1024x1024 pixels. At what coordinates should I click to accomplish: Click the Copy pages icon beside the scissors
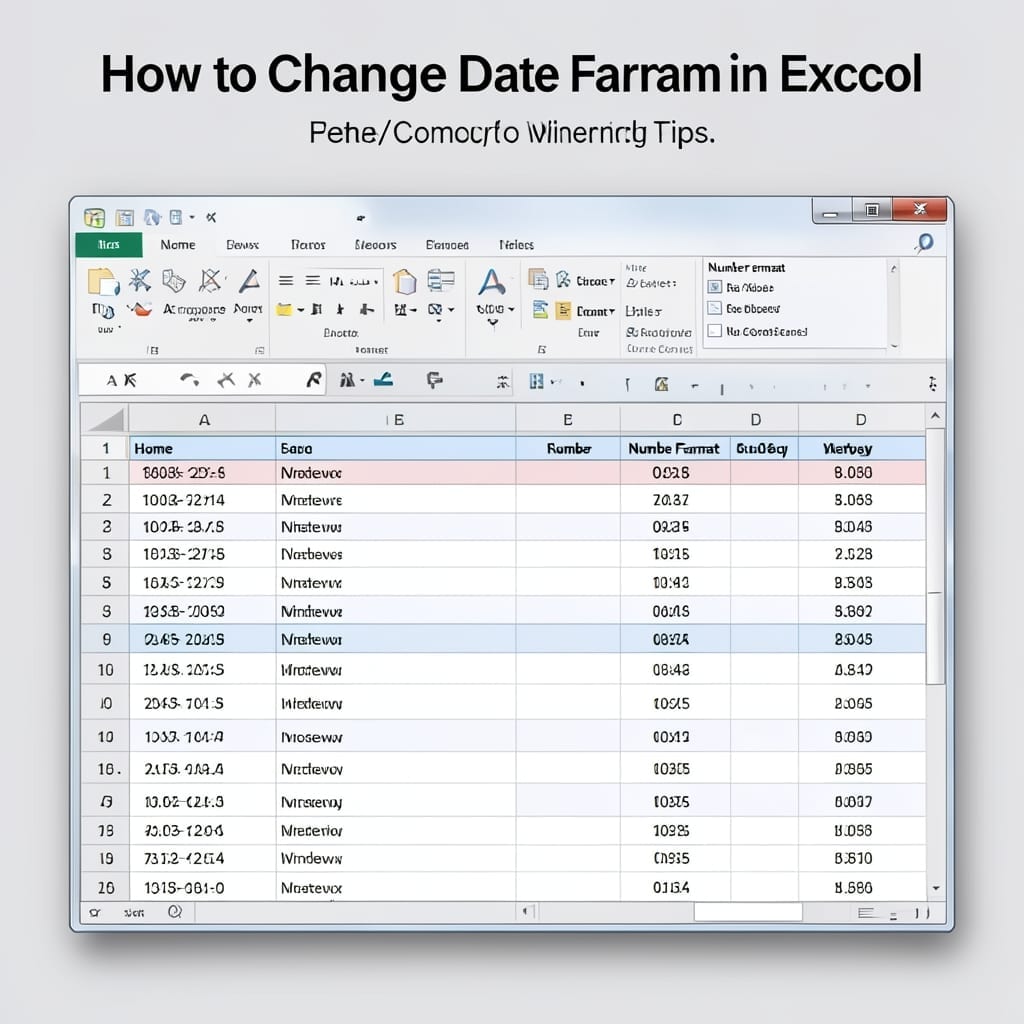point(174,281)
